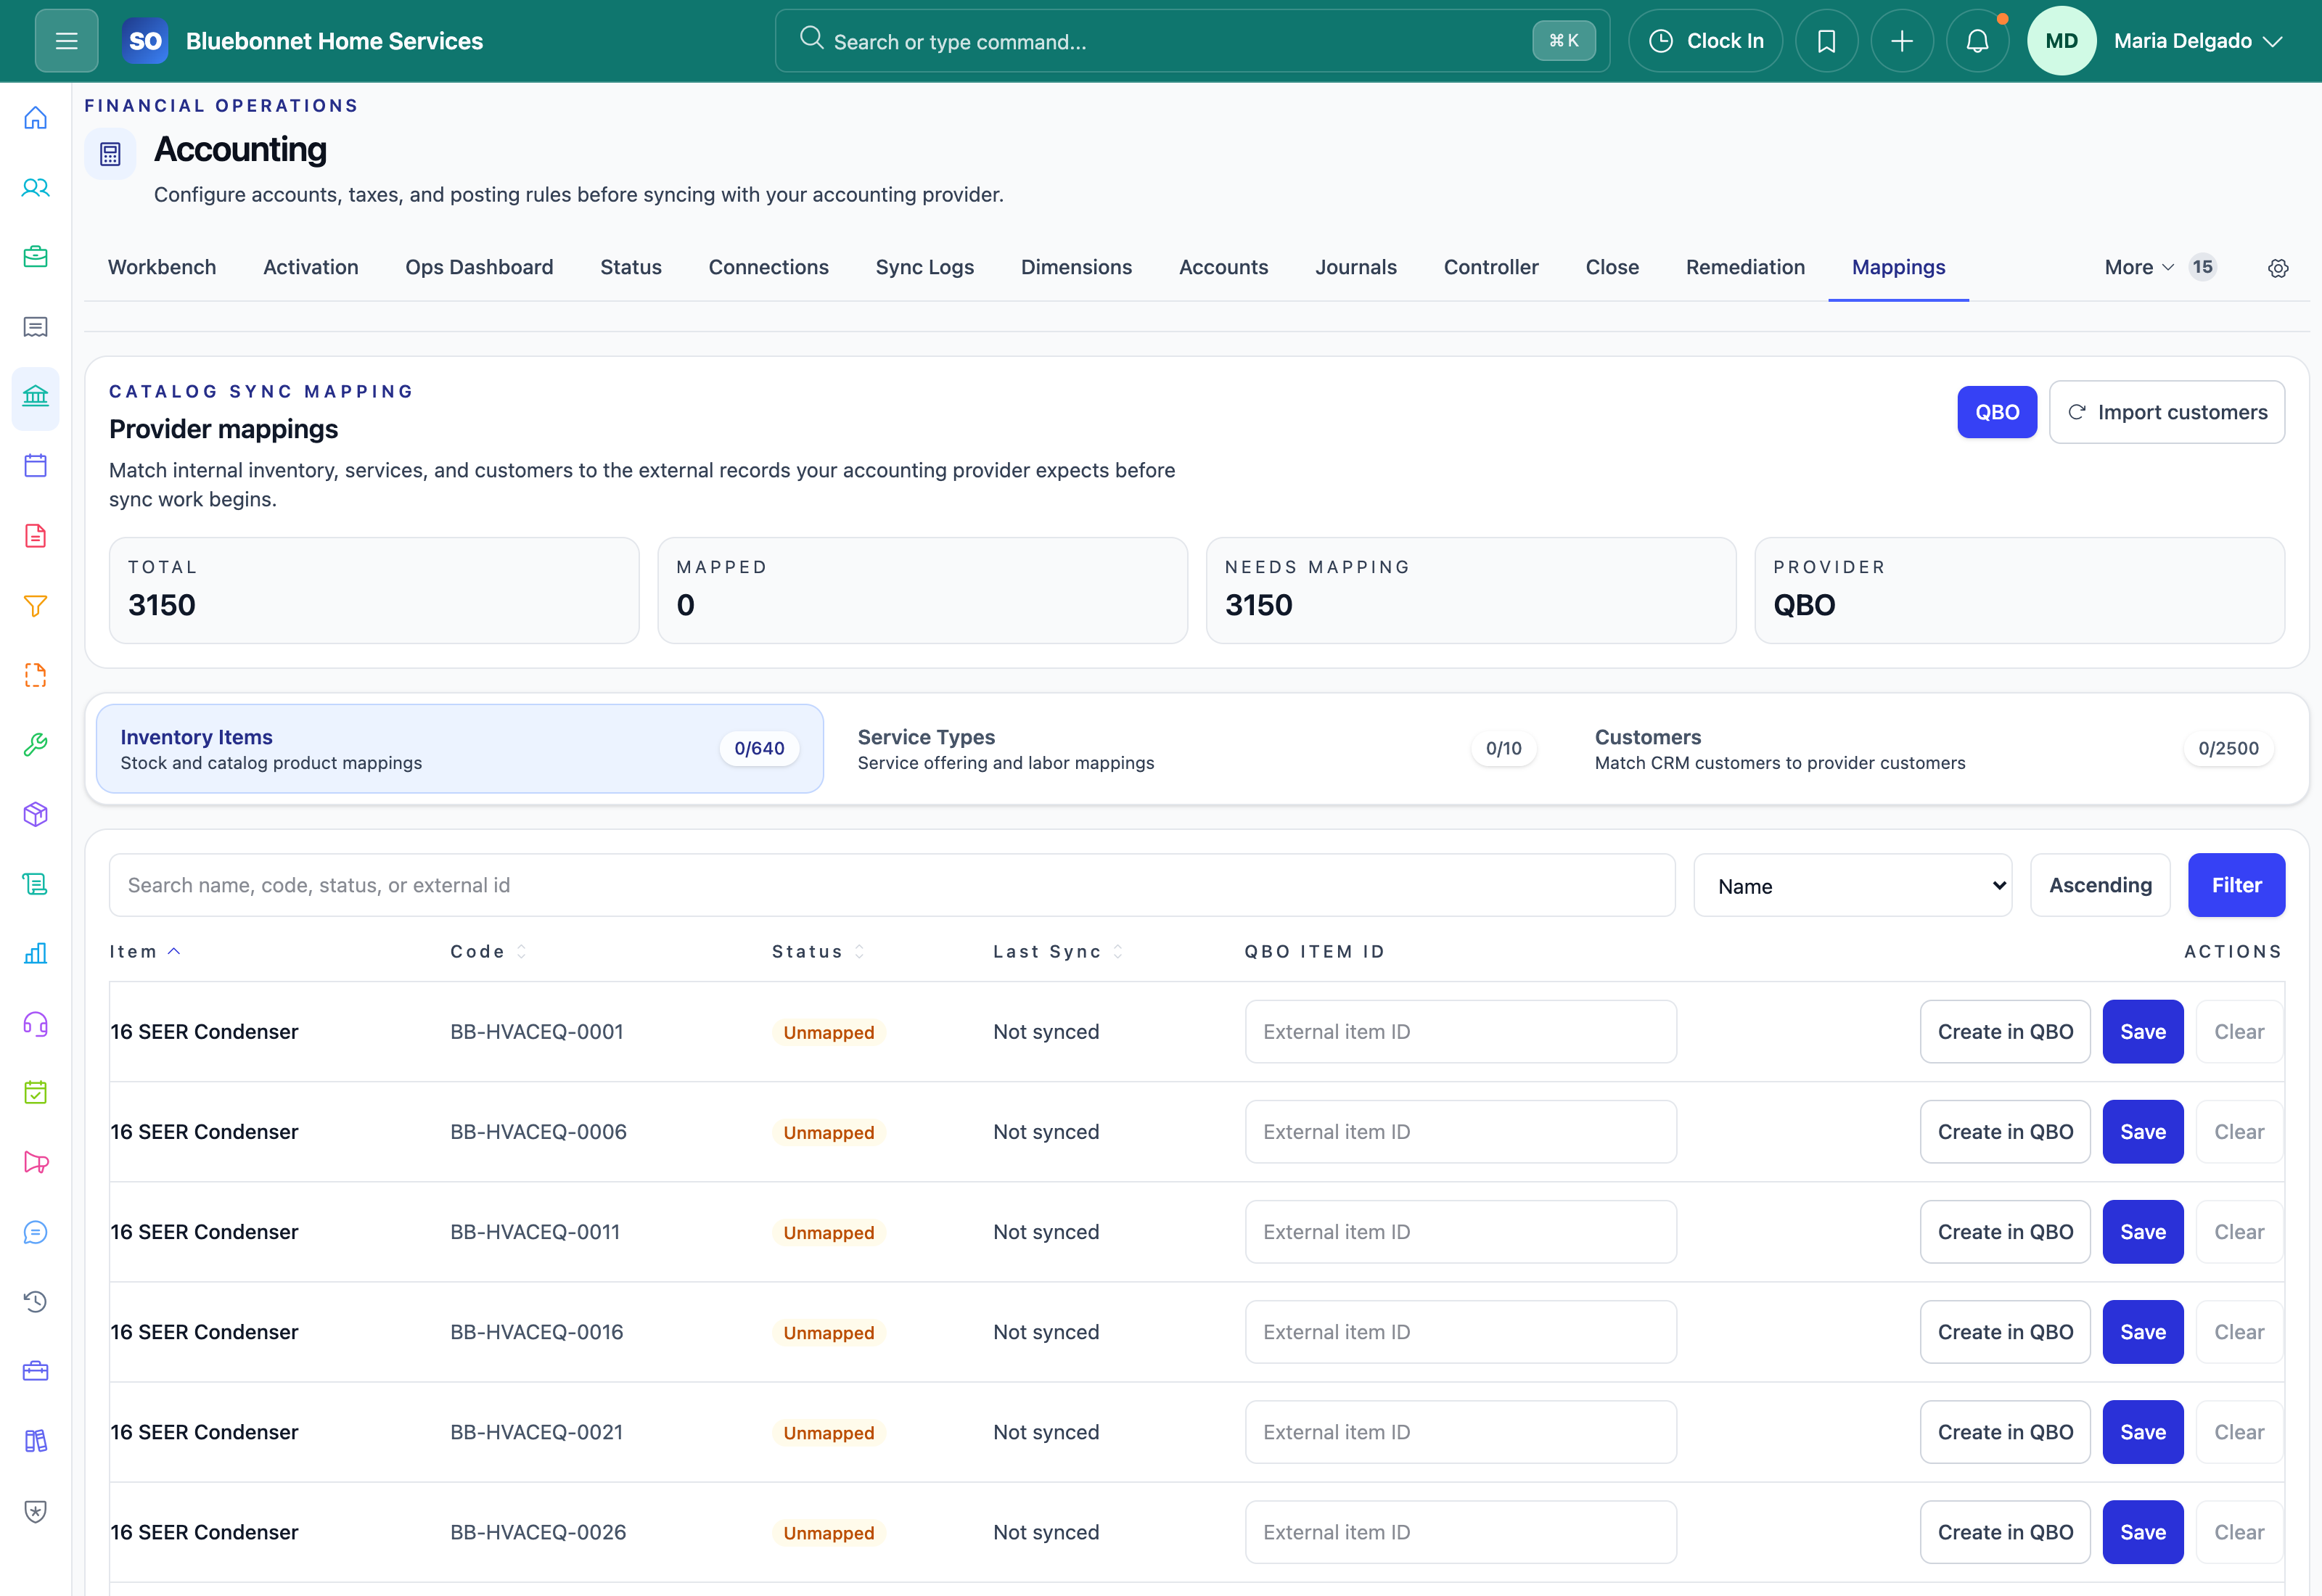Open the receipt icon in sidebar
This screenshot has height=1596, width=2322.
point(36,327)
